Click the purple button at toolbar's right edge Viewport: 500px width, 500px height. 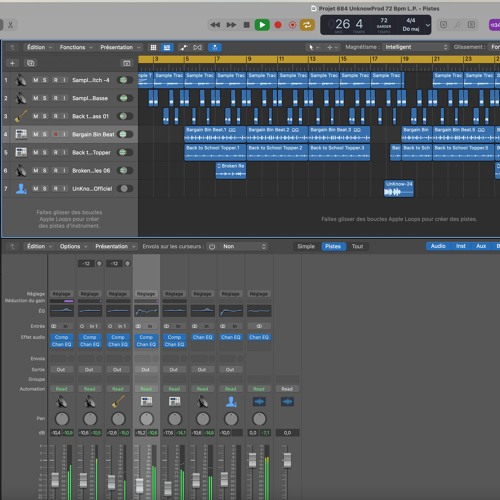495,25
